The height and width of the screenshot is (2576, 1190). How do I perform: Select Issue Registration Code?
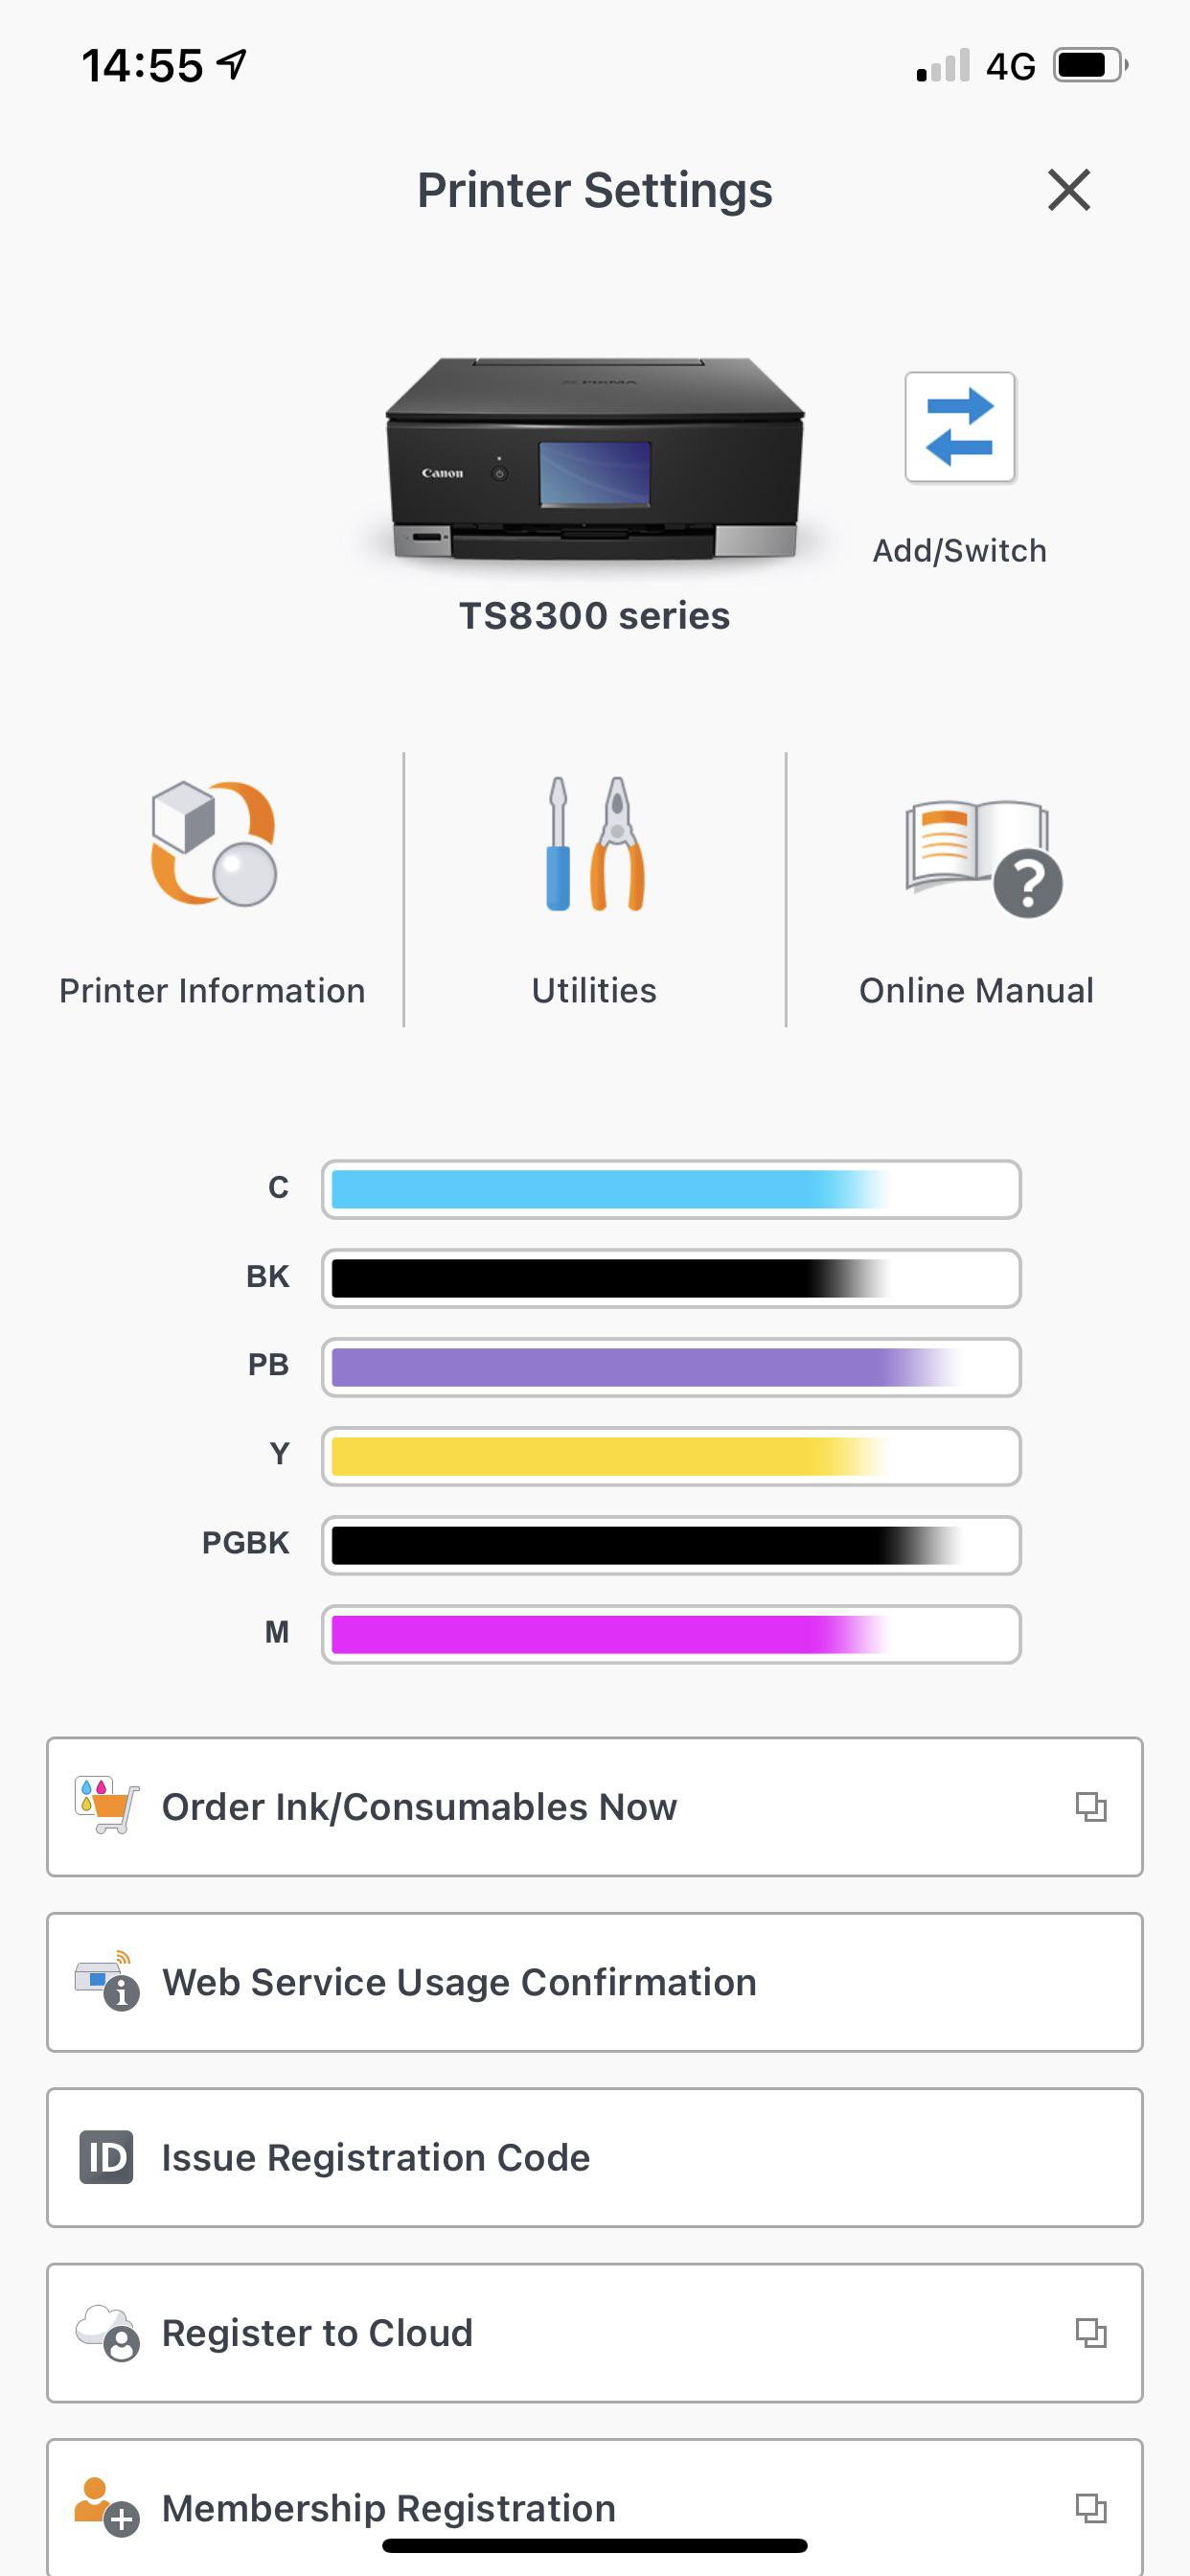pos(595,2157)
